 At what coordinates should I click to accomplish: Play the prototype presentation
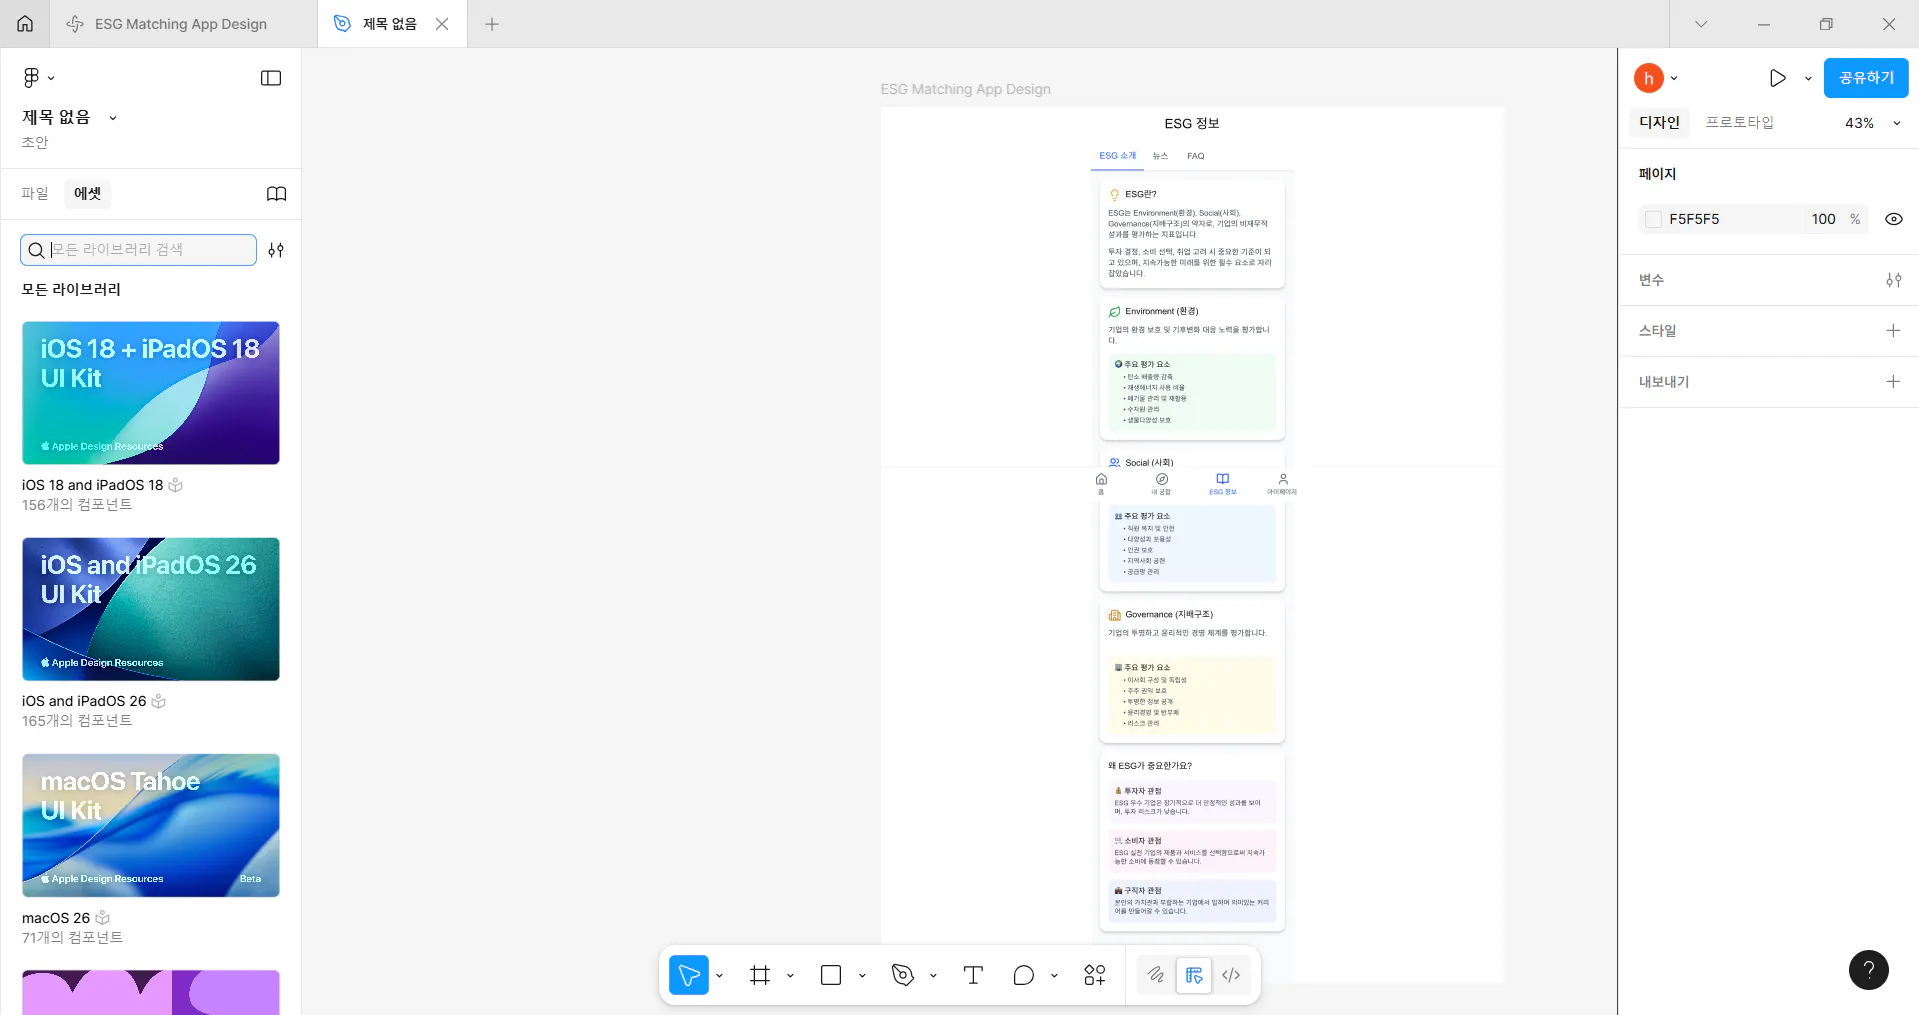tap(1777, 78)
